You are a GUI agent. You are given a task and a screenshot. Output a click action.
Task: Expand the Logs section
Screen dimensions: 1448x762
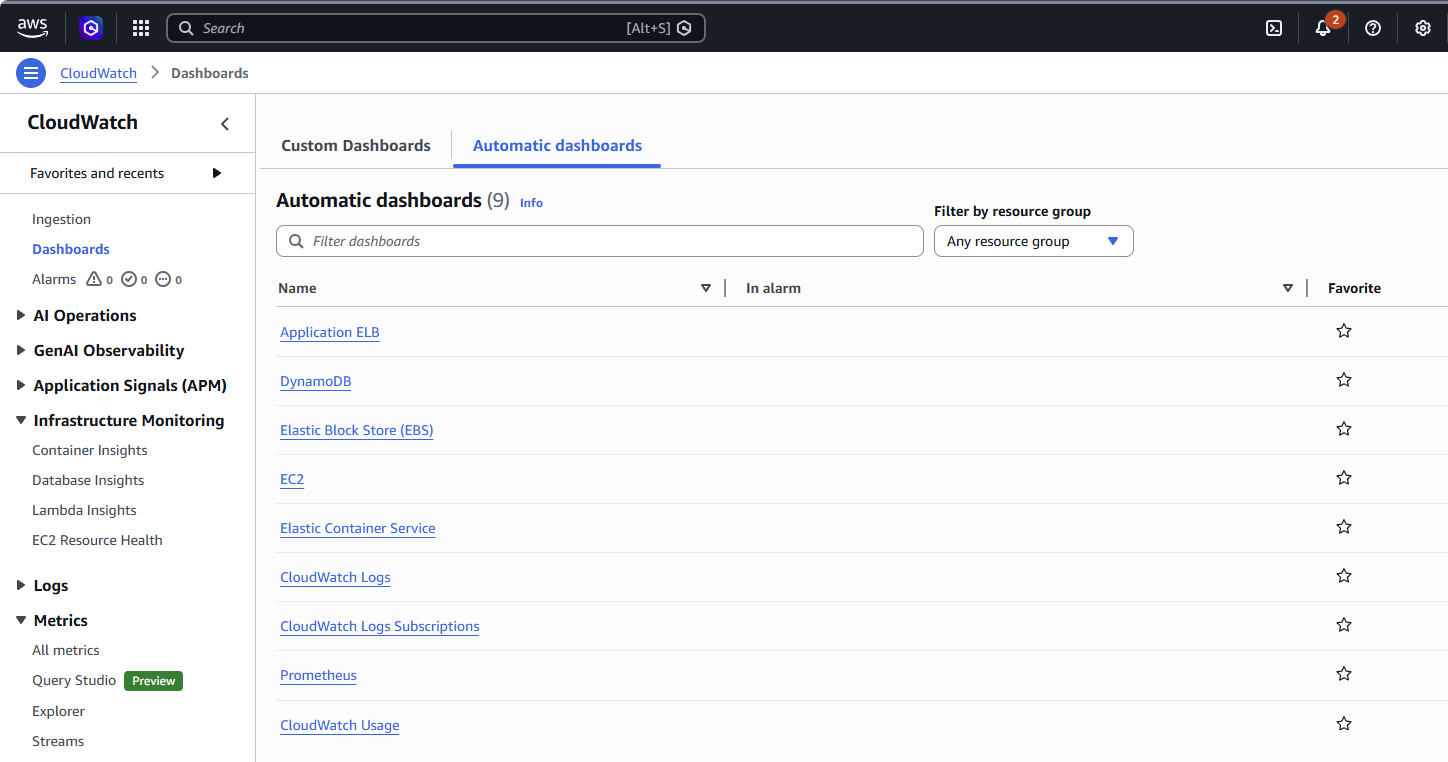coord(21,585)
